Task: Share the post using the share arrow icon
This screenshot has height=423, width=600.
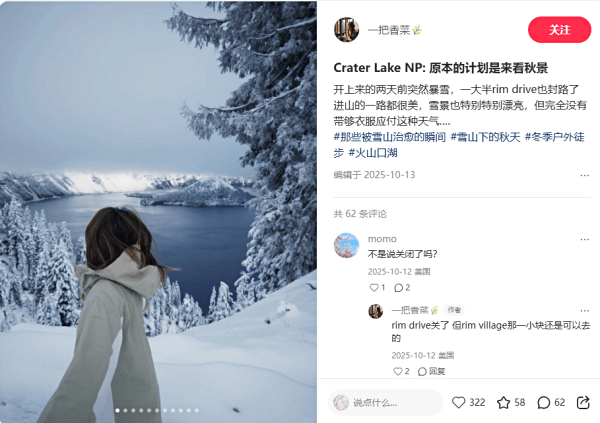Action: point(583,402)
